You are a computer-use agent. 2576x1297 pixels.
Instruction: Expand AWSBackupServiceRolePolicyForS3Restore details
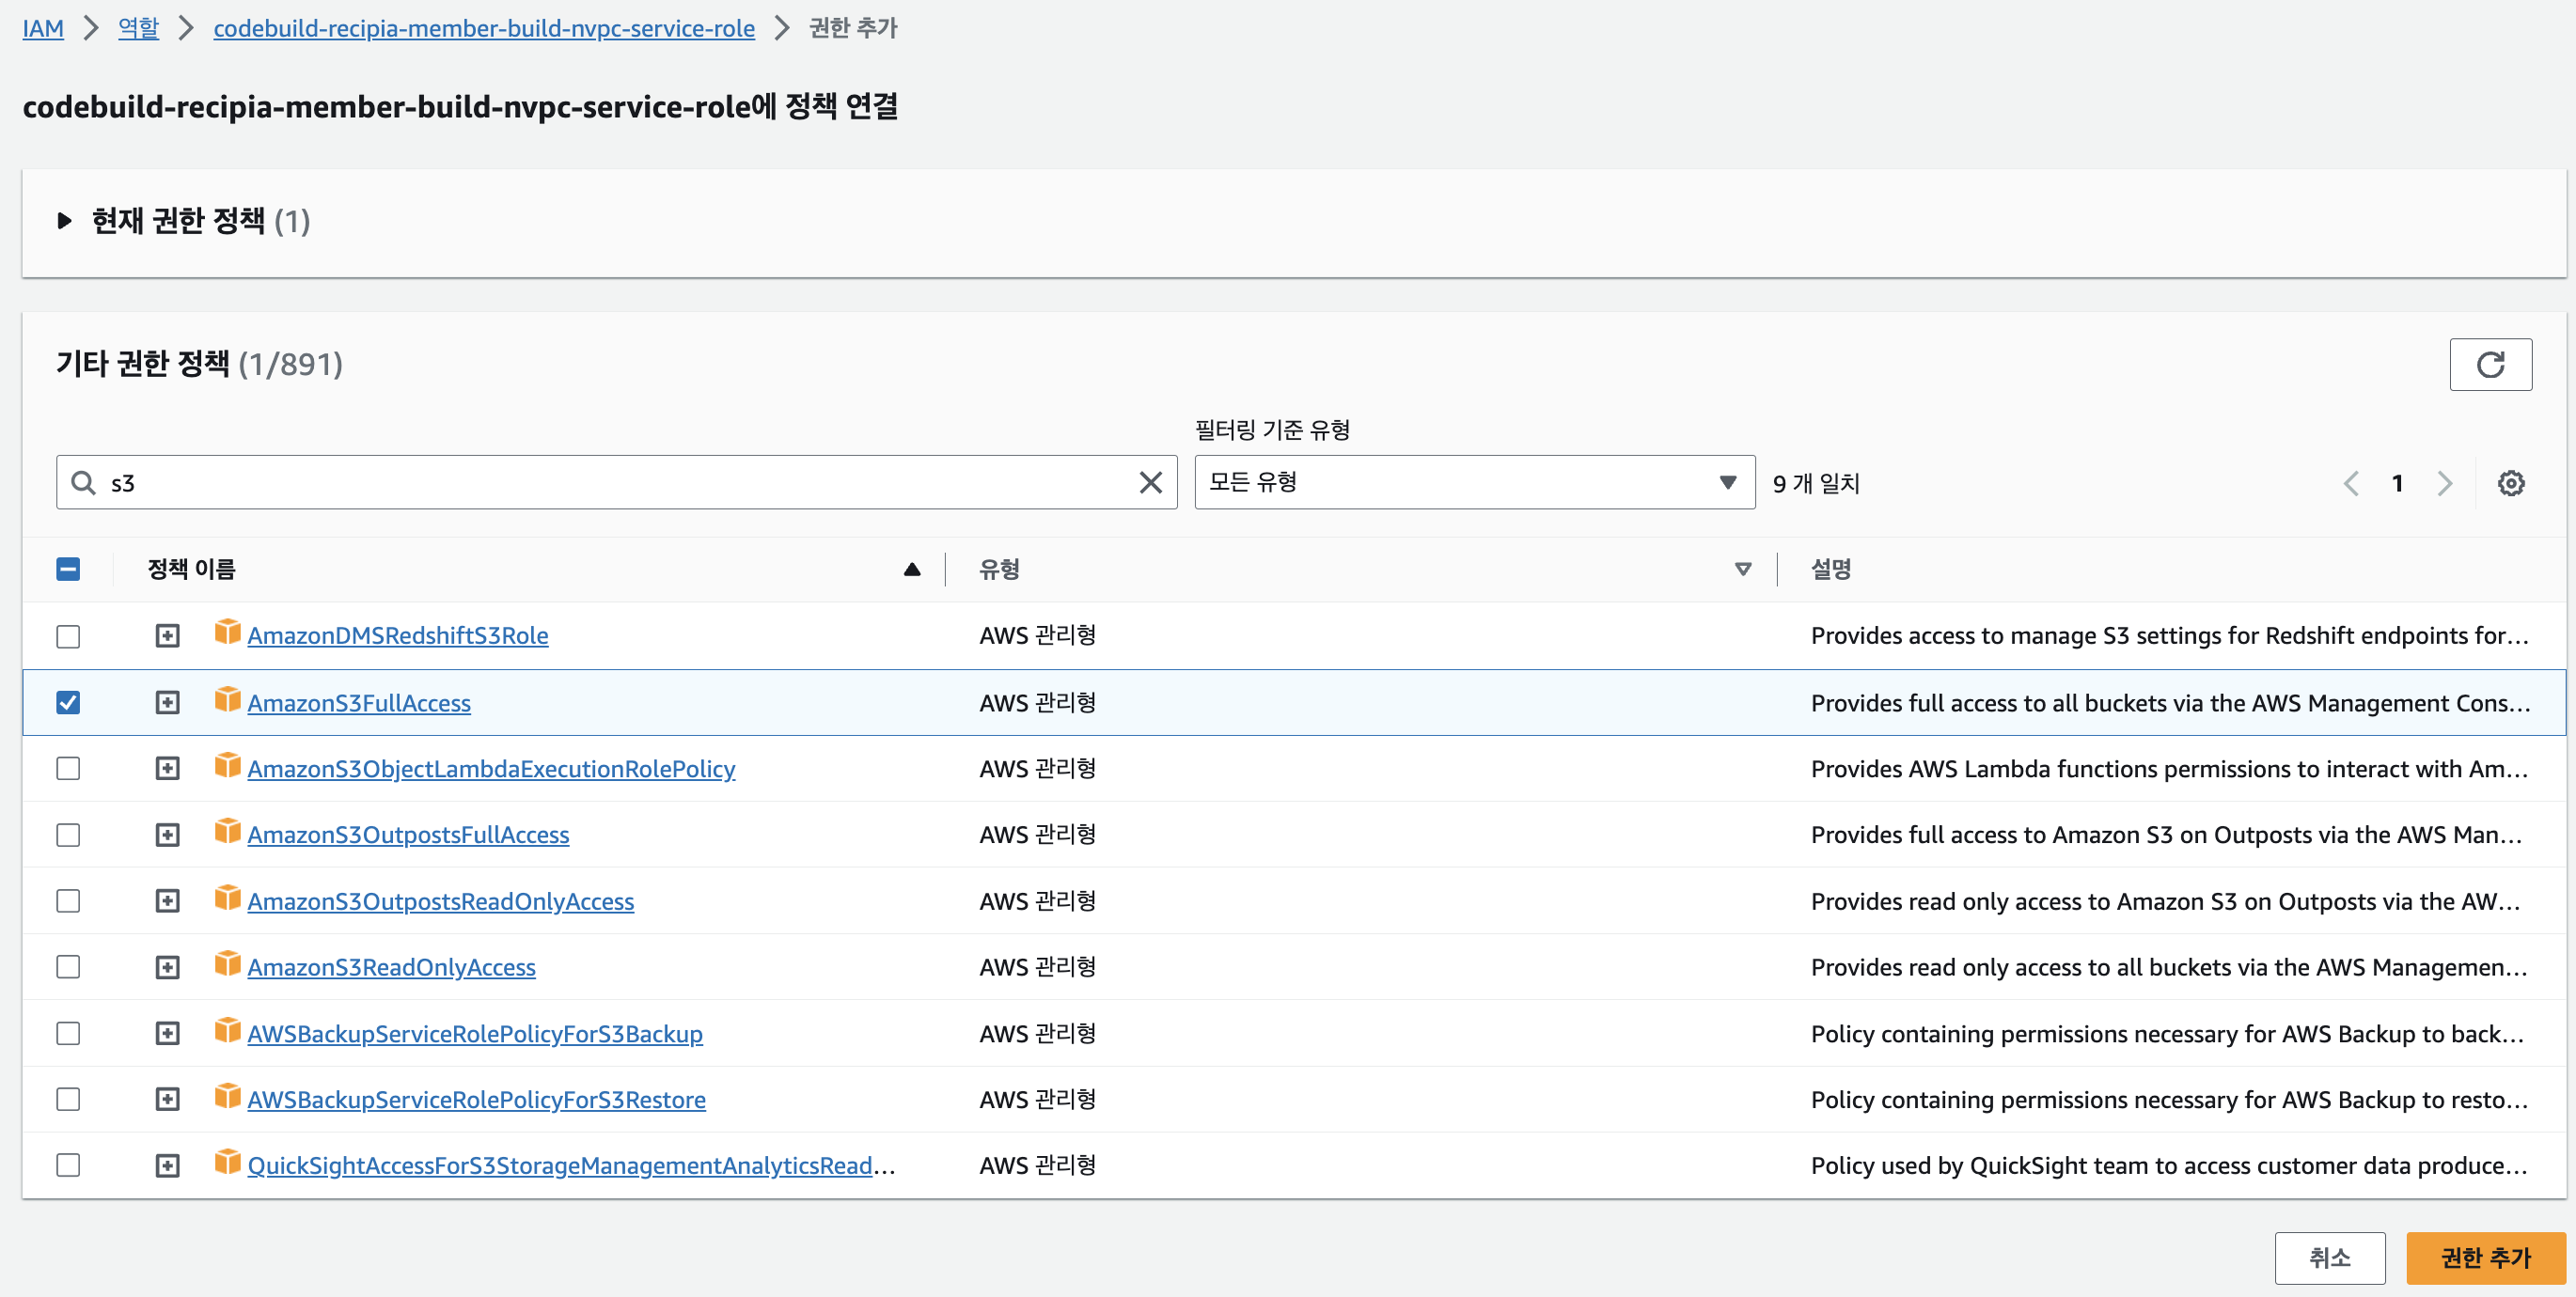[167, 1099]
